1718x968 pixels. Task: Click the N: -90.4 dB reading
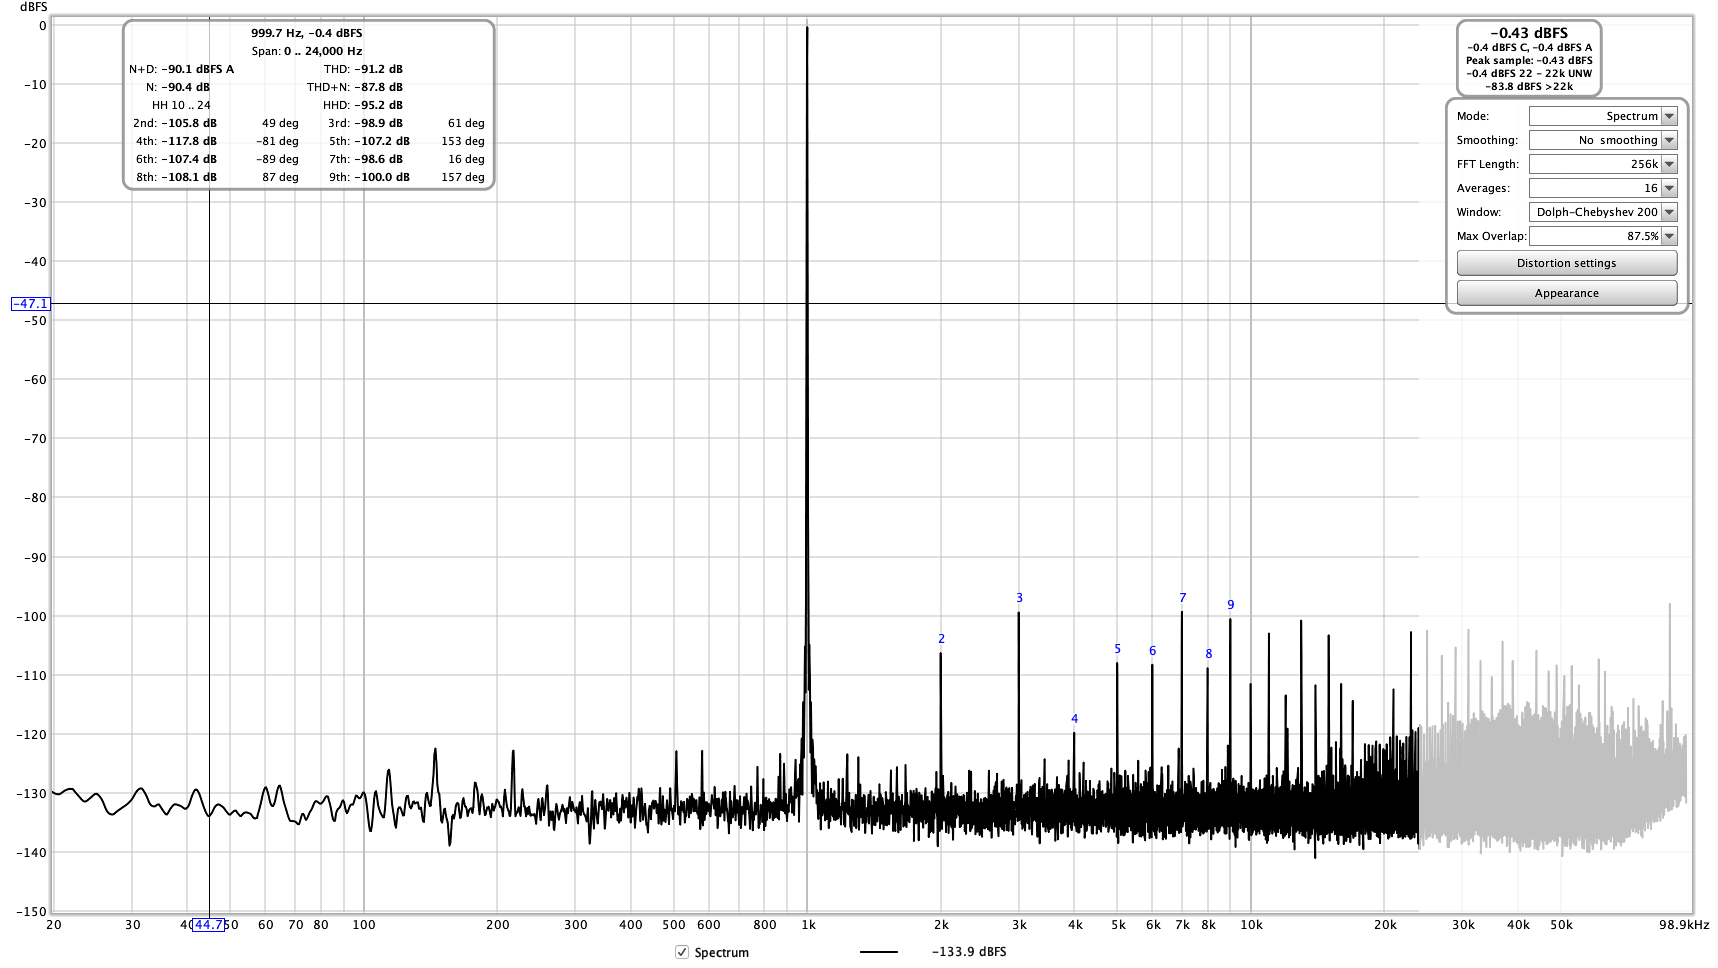pyautogui.click(x=178, y=87)
